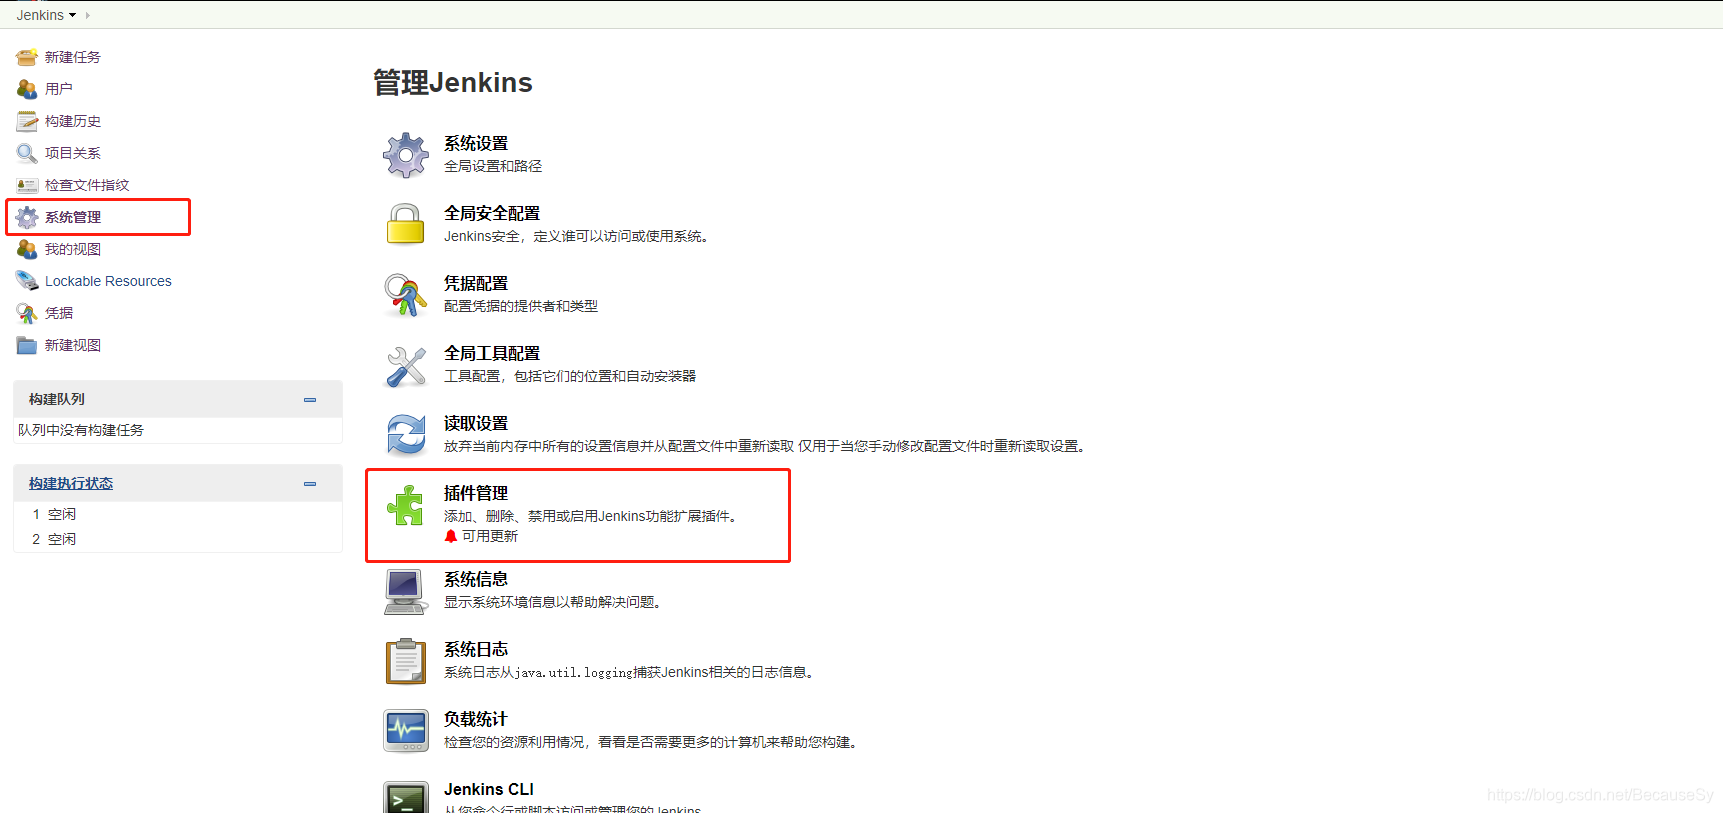1723x813 pixels.
Task: Open 系统设置 heading link
Action: point(476,143)
